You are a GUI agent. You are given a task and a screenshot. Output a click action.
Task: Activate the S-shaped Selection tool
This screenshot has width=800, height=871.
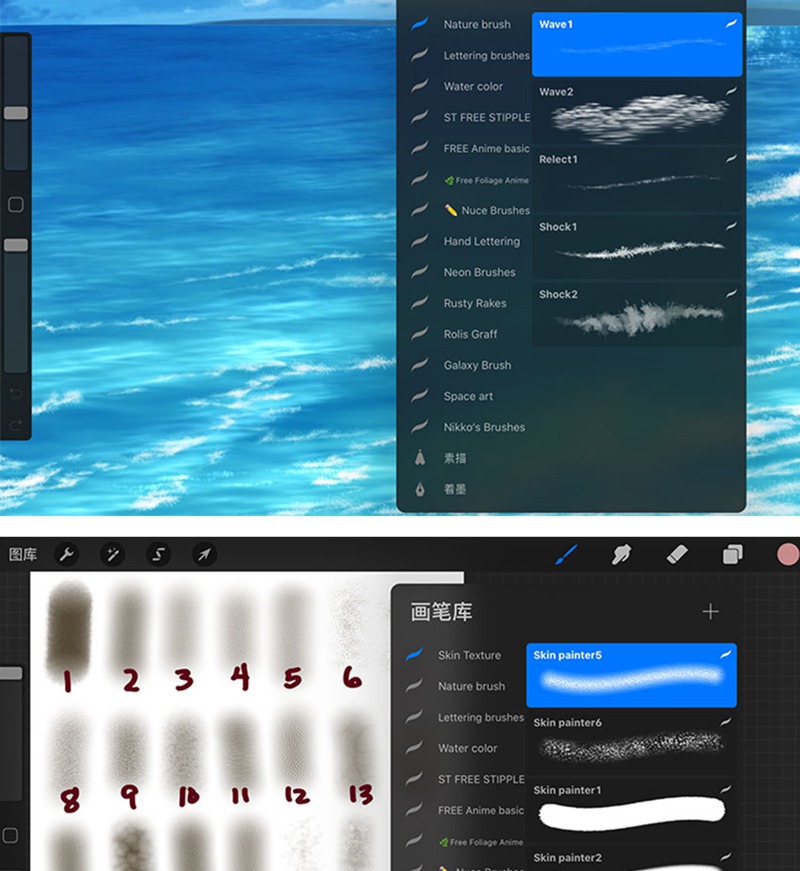click(x=158, y=554)
